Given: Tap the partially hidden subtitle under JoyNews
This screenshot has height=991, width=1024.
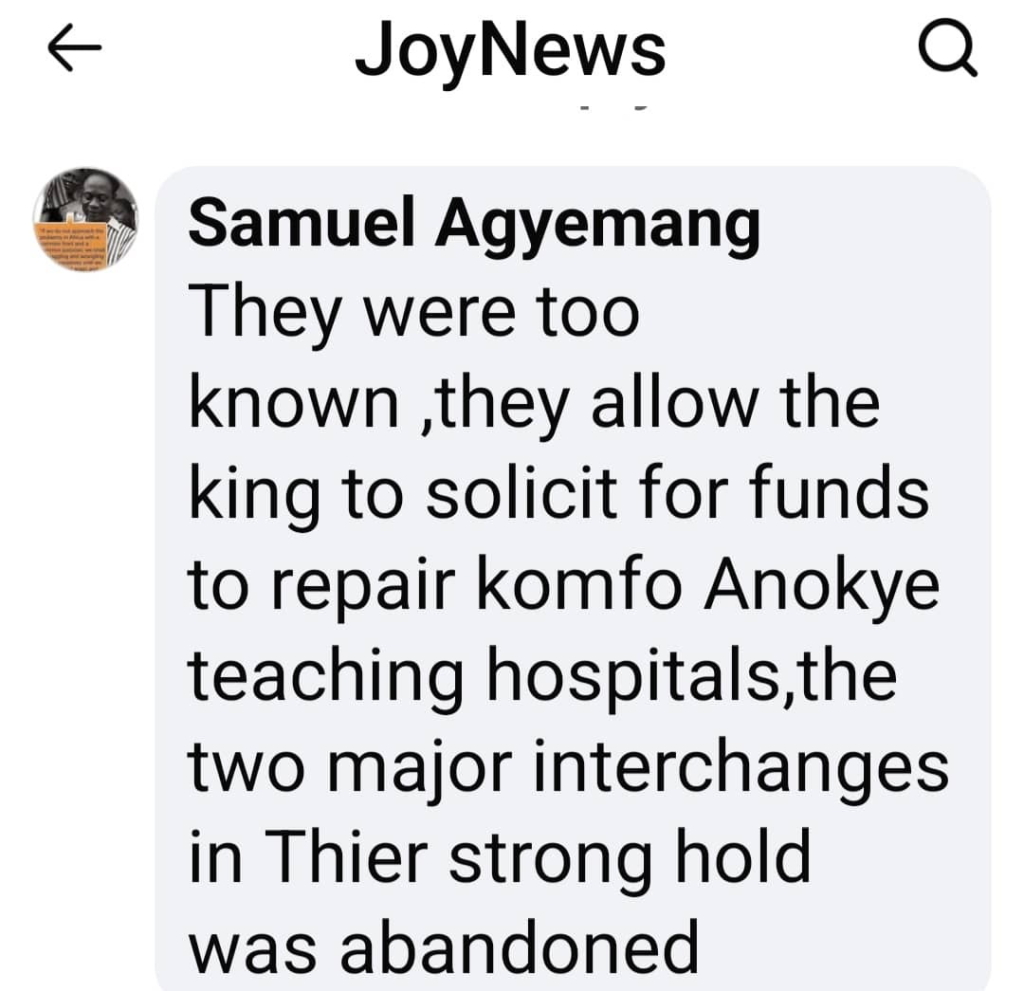Looking at the screenshot, I should [x=614, y=106].
